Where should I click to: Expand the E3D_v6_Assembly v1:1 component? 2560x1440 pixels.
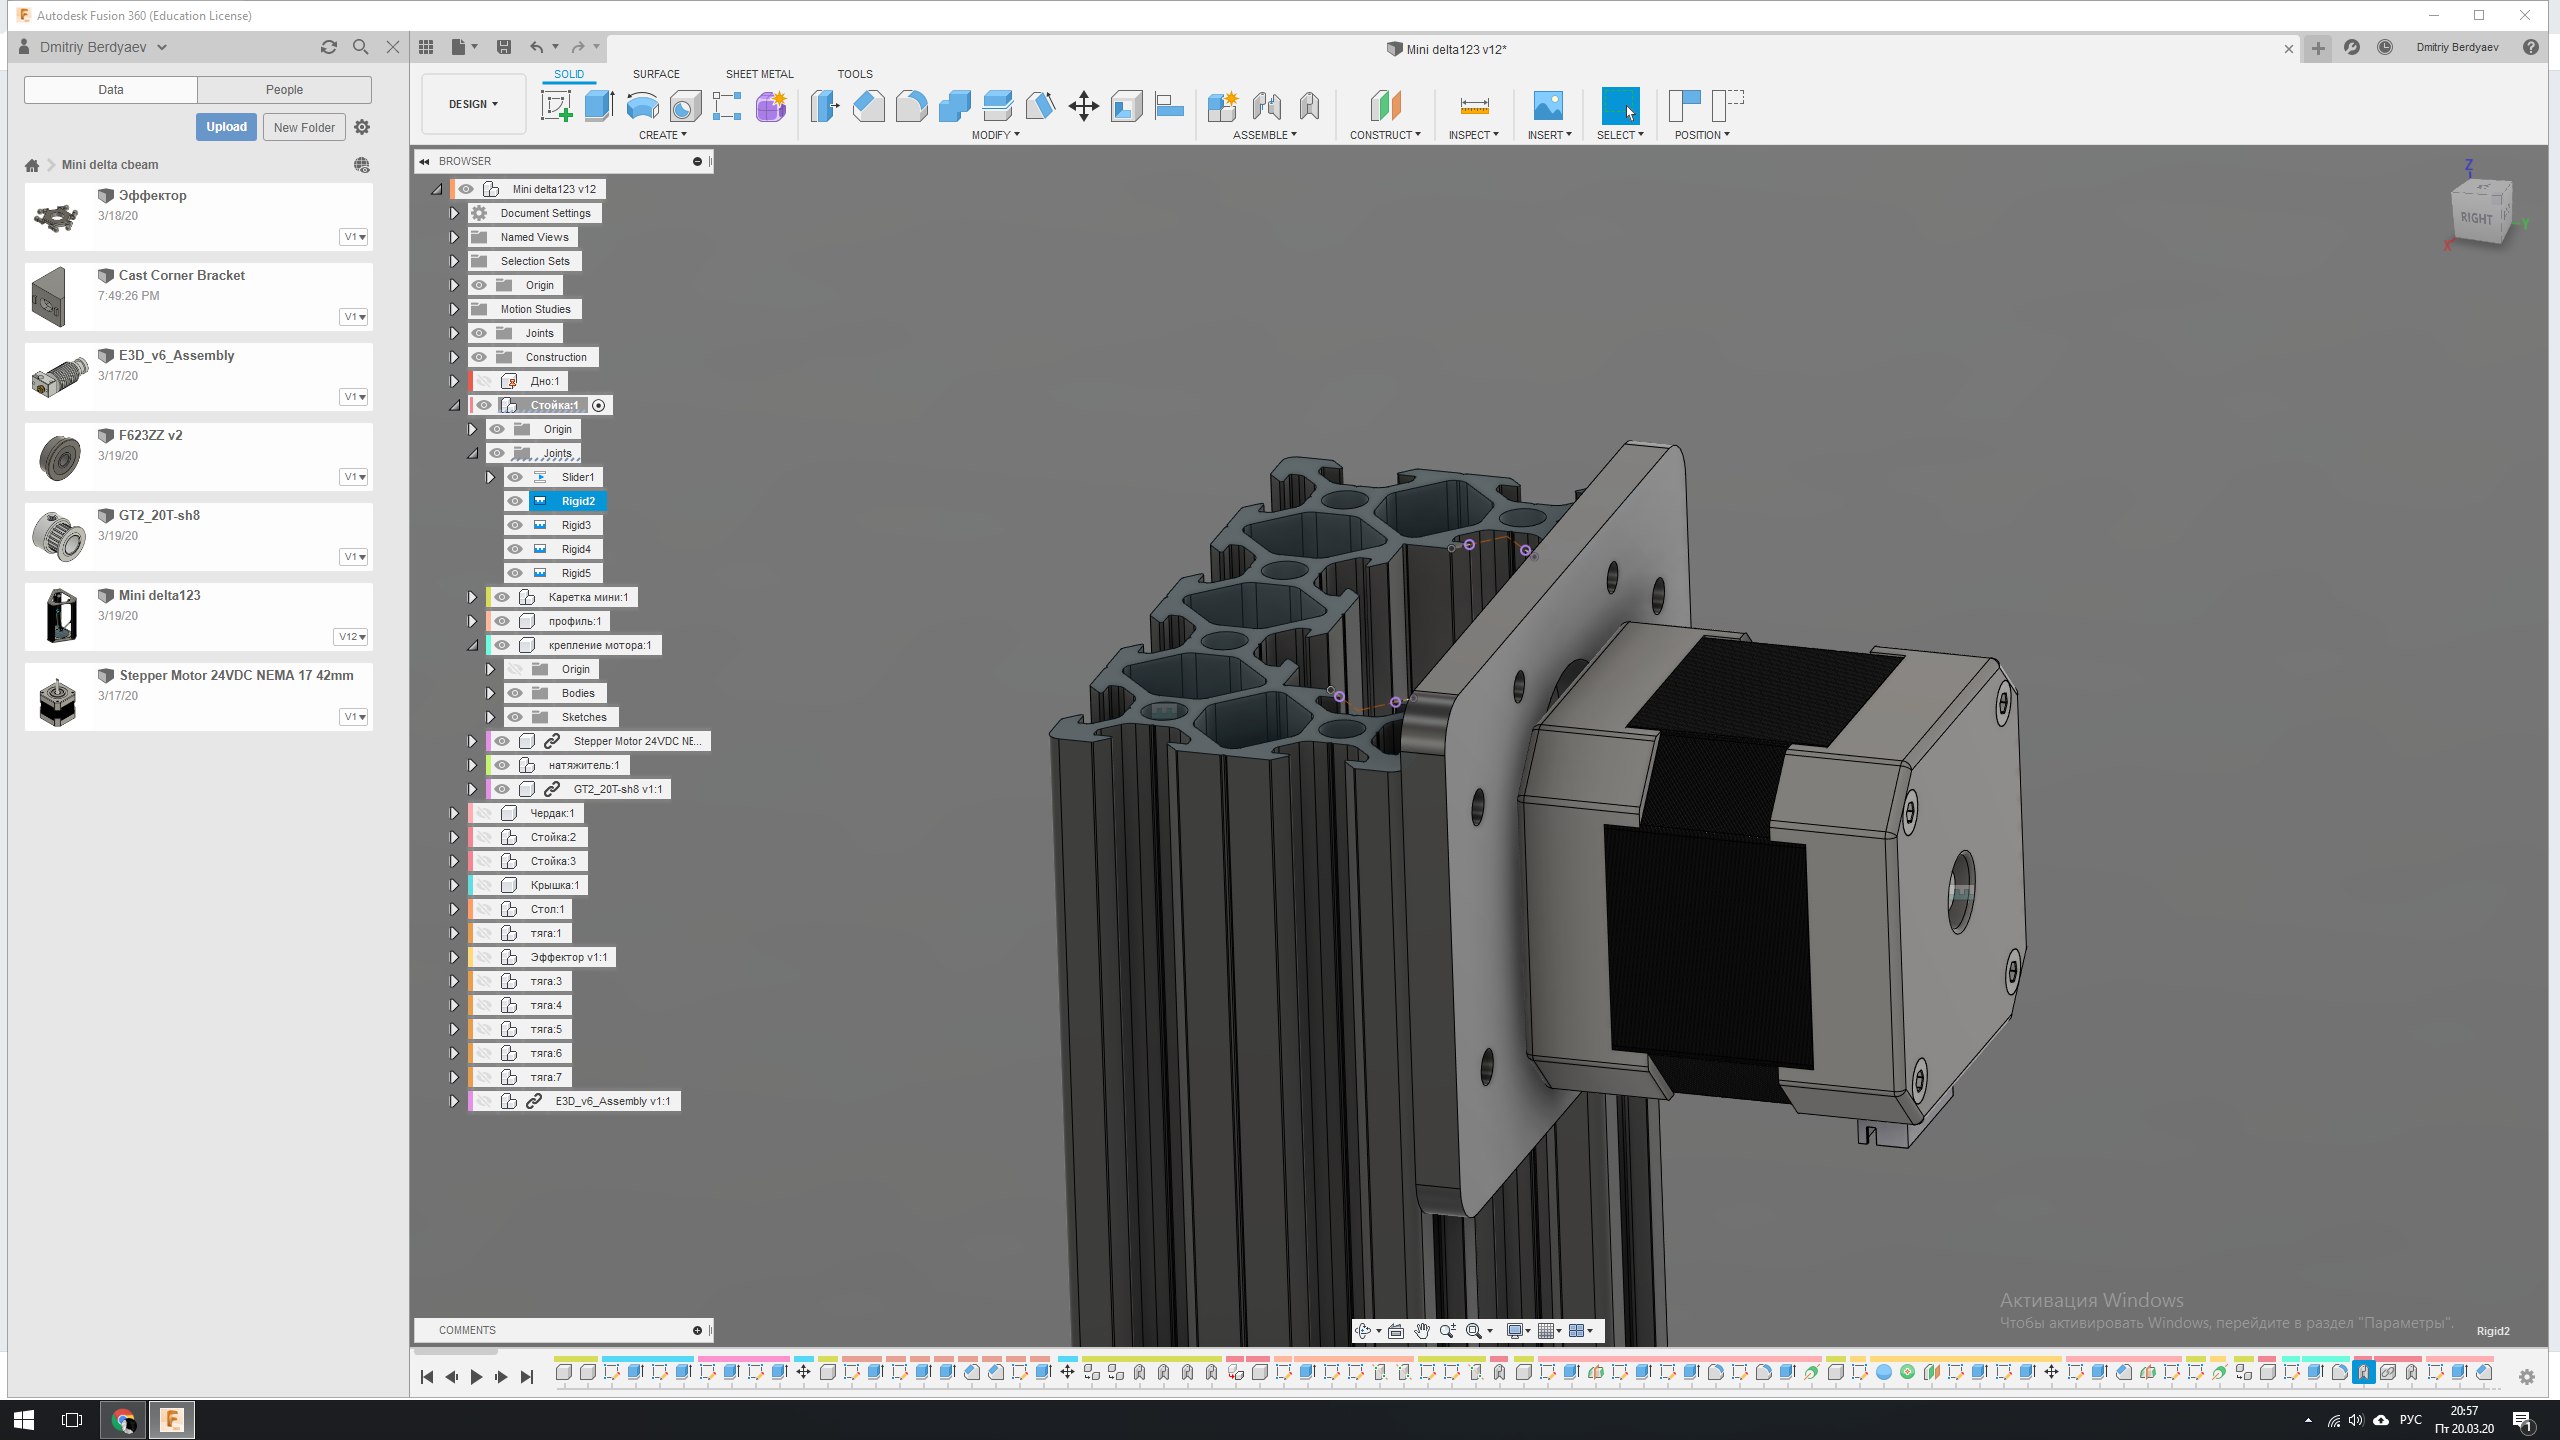(454, 1101)
